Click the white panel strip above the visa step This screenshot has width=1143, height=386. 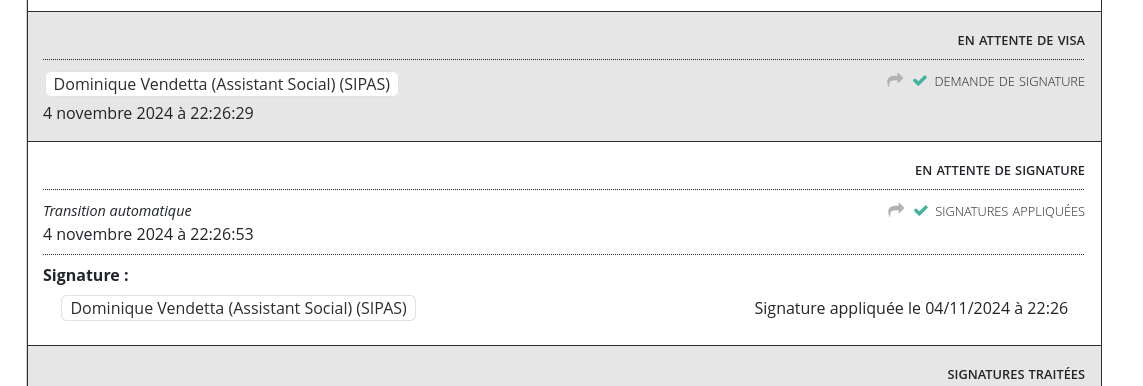(x=564, y=5)
